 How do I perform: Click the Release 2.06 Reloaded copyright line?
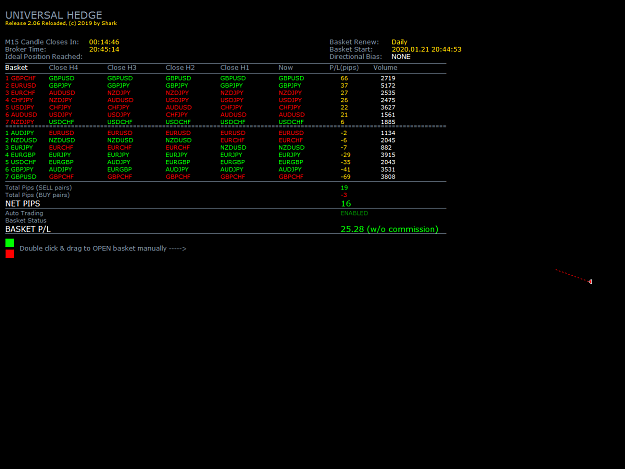(x=61, y=23)
